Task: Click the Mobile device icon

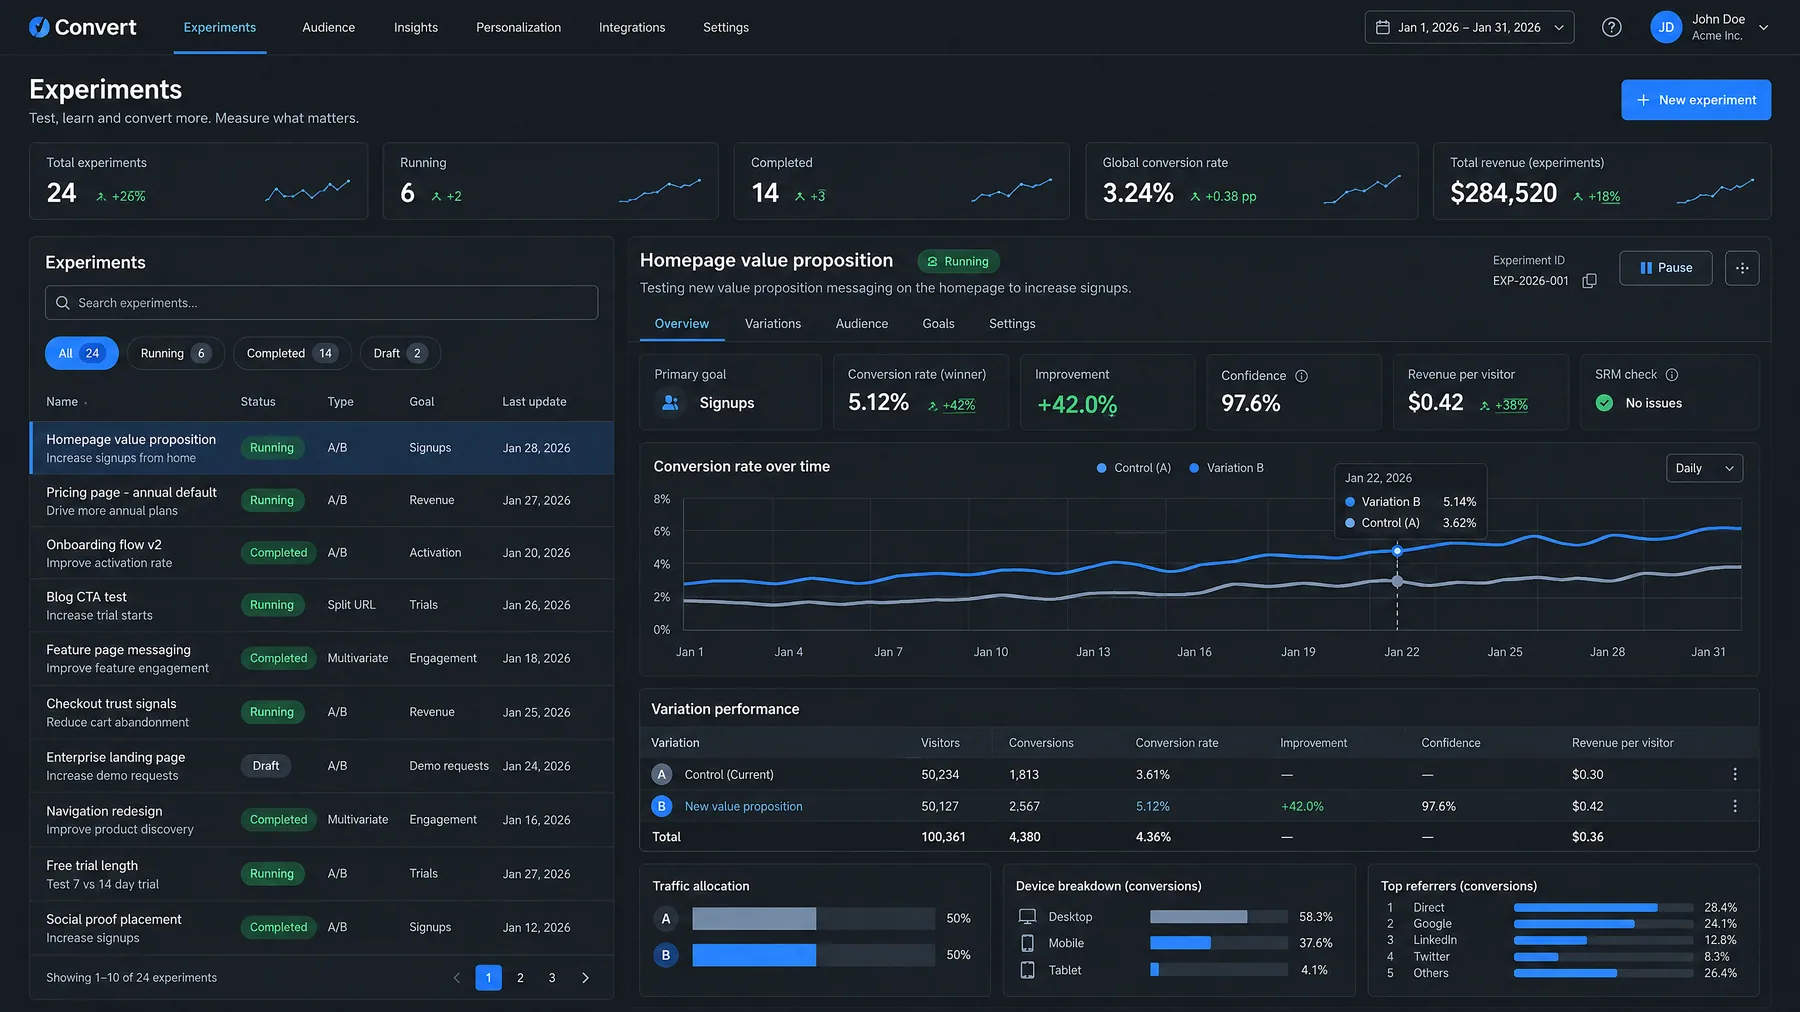Action: (1027, 943)
